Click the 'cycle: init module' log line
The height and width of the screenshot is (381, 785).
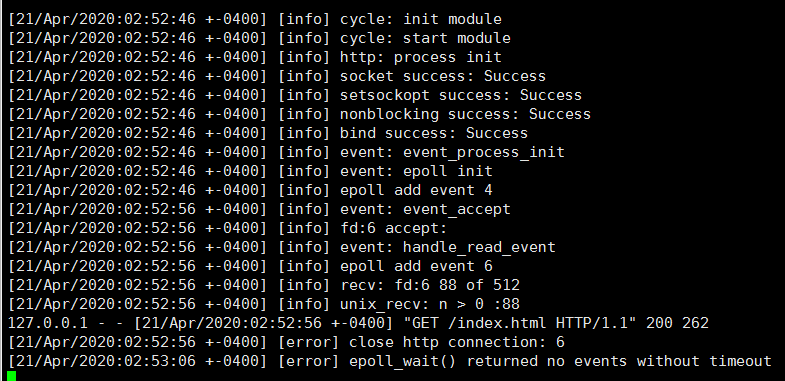(x=421, y=19)
